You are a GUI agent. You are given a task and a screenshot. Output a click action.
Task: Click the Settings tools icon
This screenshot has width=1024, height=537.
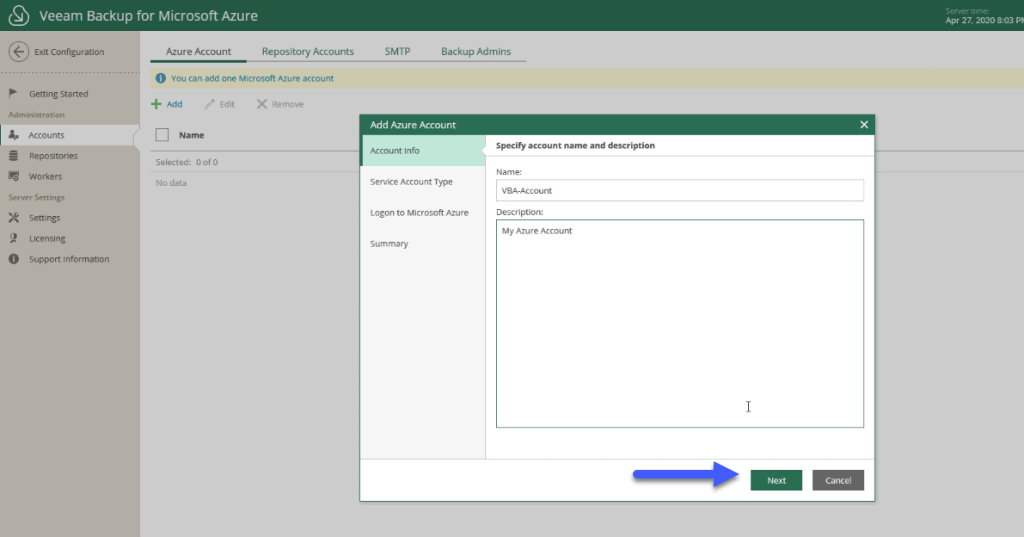pyautogui.click(x=14, y=218)
